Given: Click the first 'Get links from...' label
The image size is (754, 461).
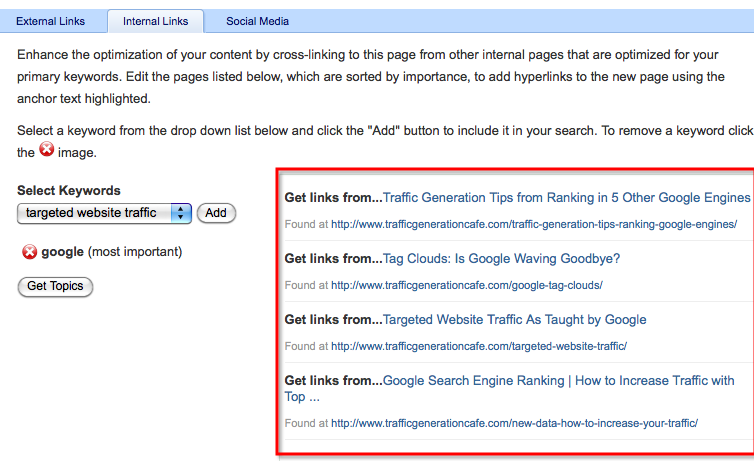Looking at the screenshot, I should tap(333, 198).
